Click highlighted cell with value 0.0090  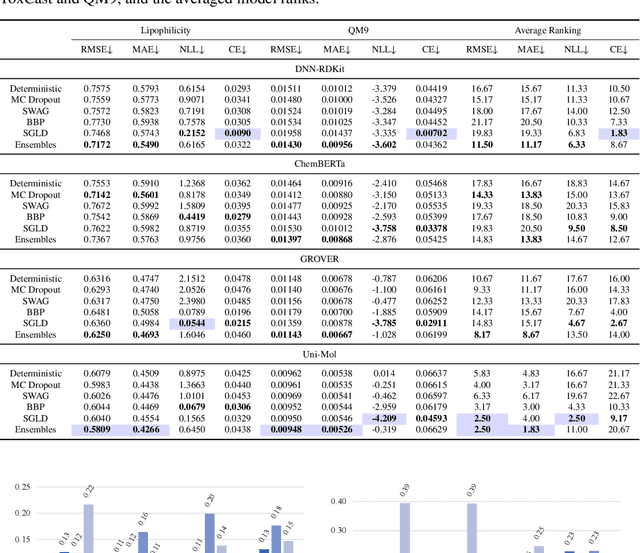click(x=236, y=133)
